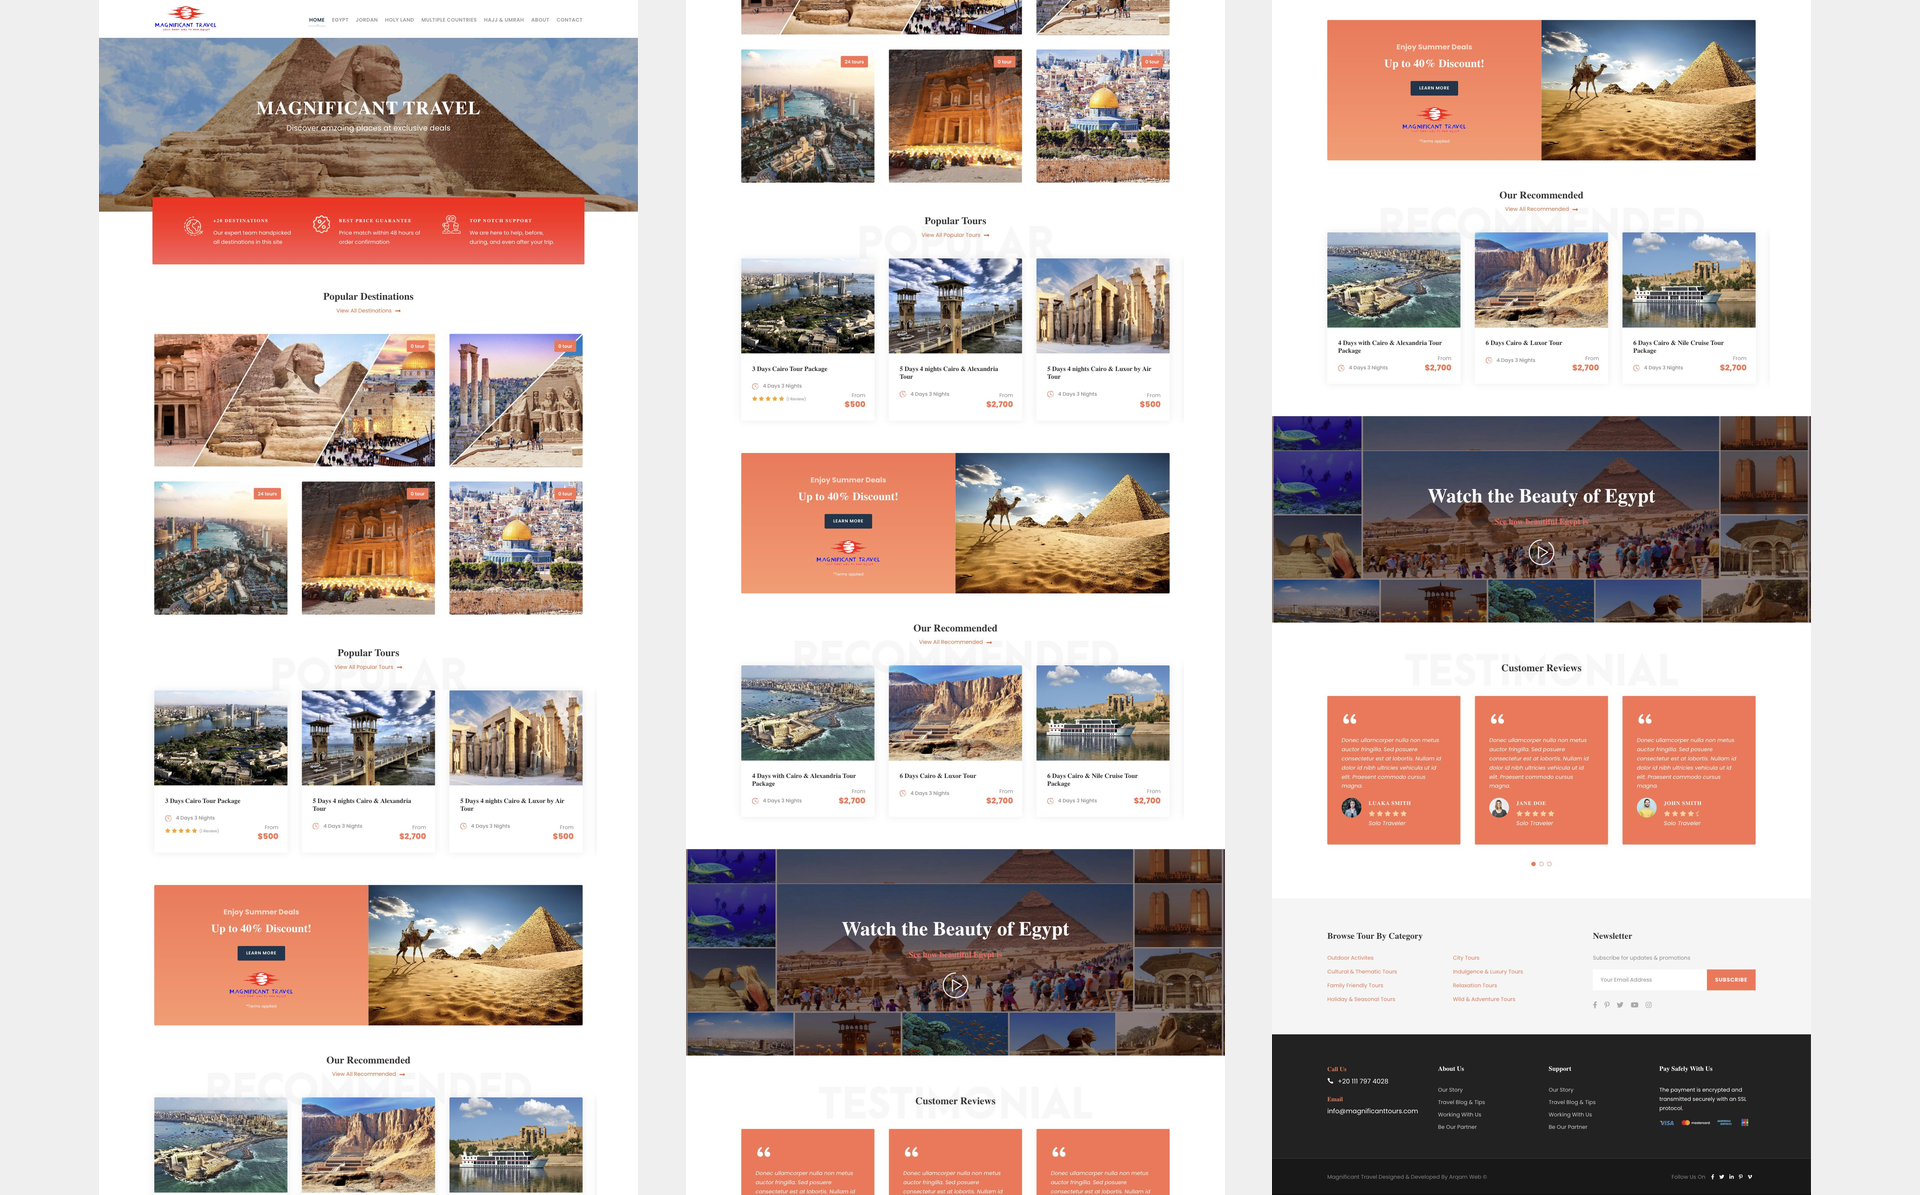The width and height of the screenshot is (1920, 1195).
Task: Play the Egypt video in right page preview
Action: [x=1541, y=552]
